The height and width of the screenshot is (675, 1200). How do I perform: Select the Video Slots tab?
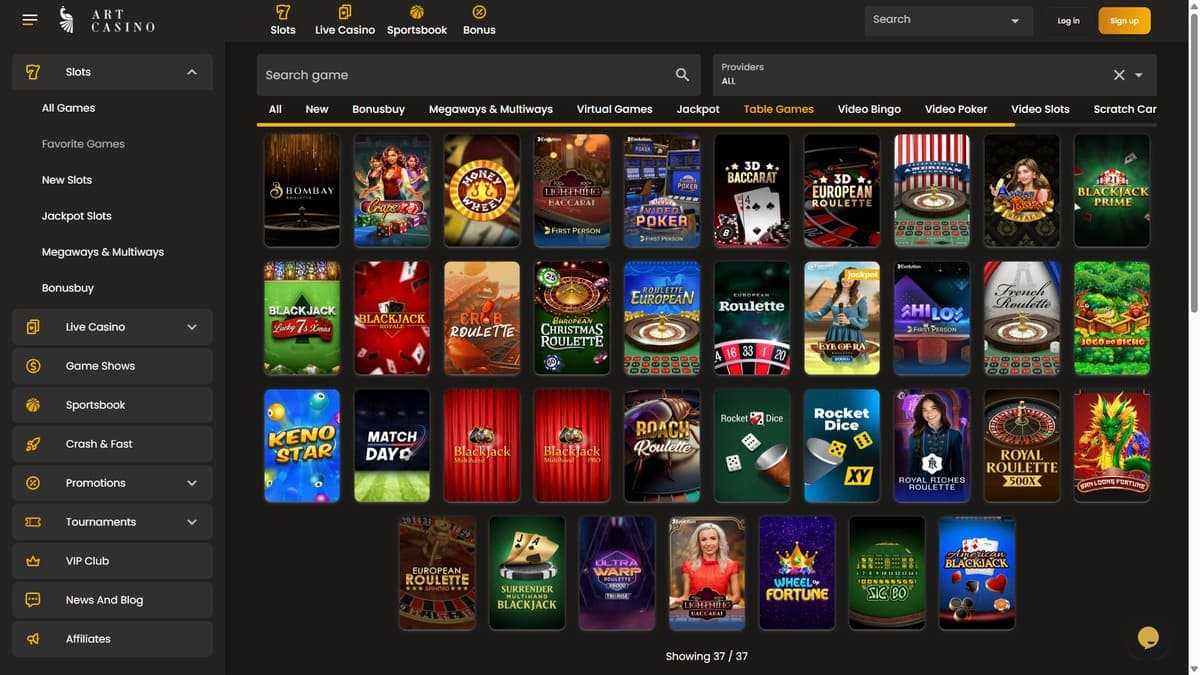tap(1040, 109)
